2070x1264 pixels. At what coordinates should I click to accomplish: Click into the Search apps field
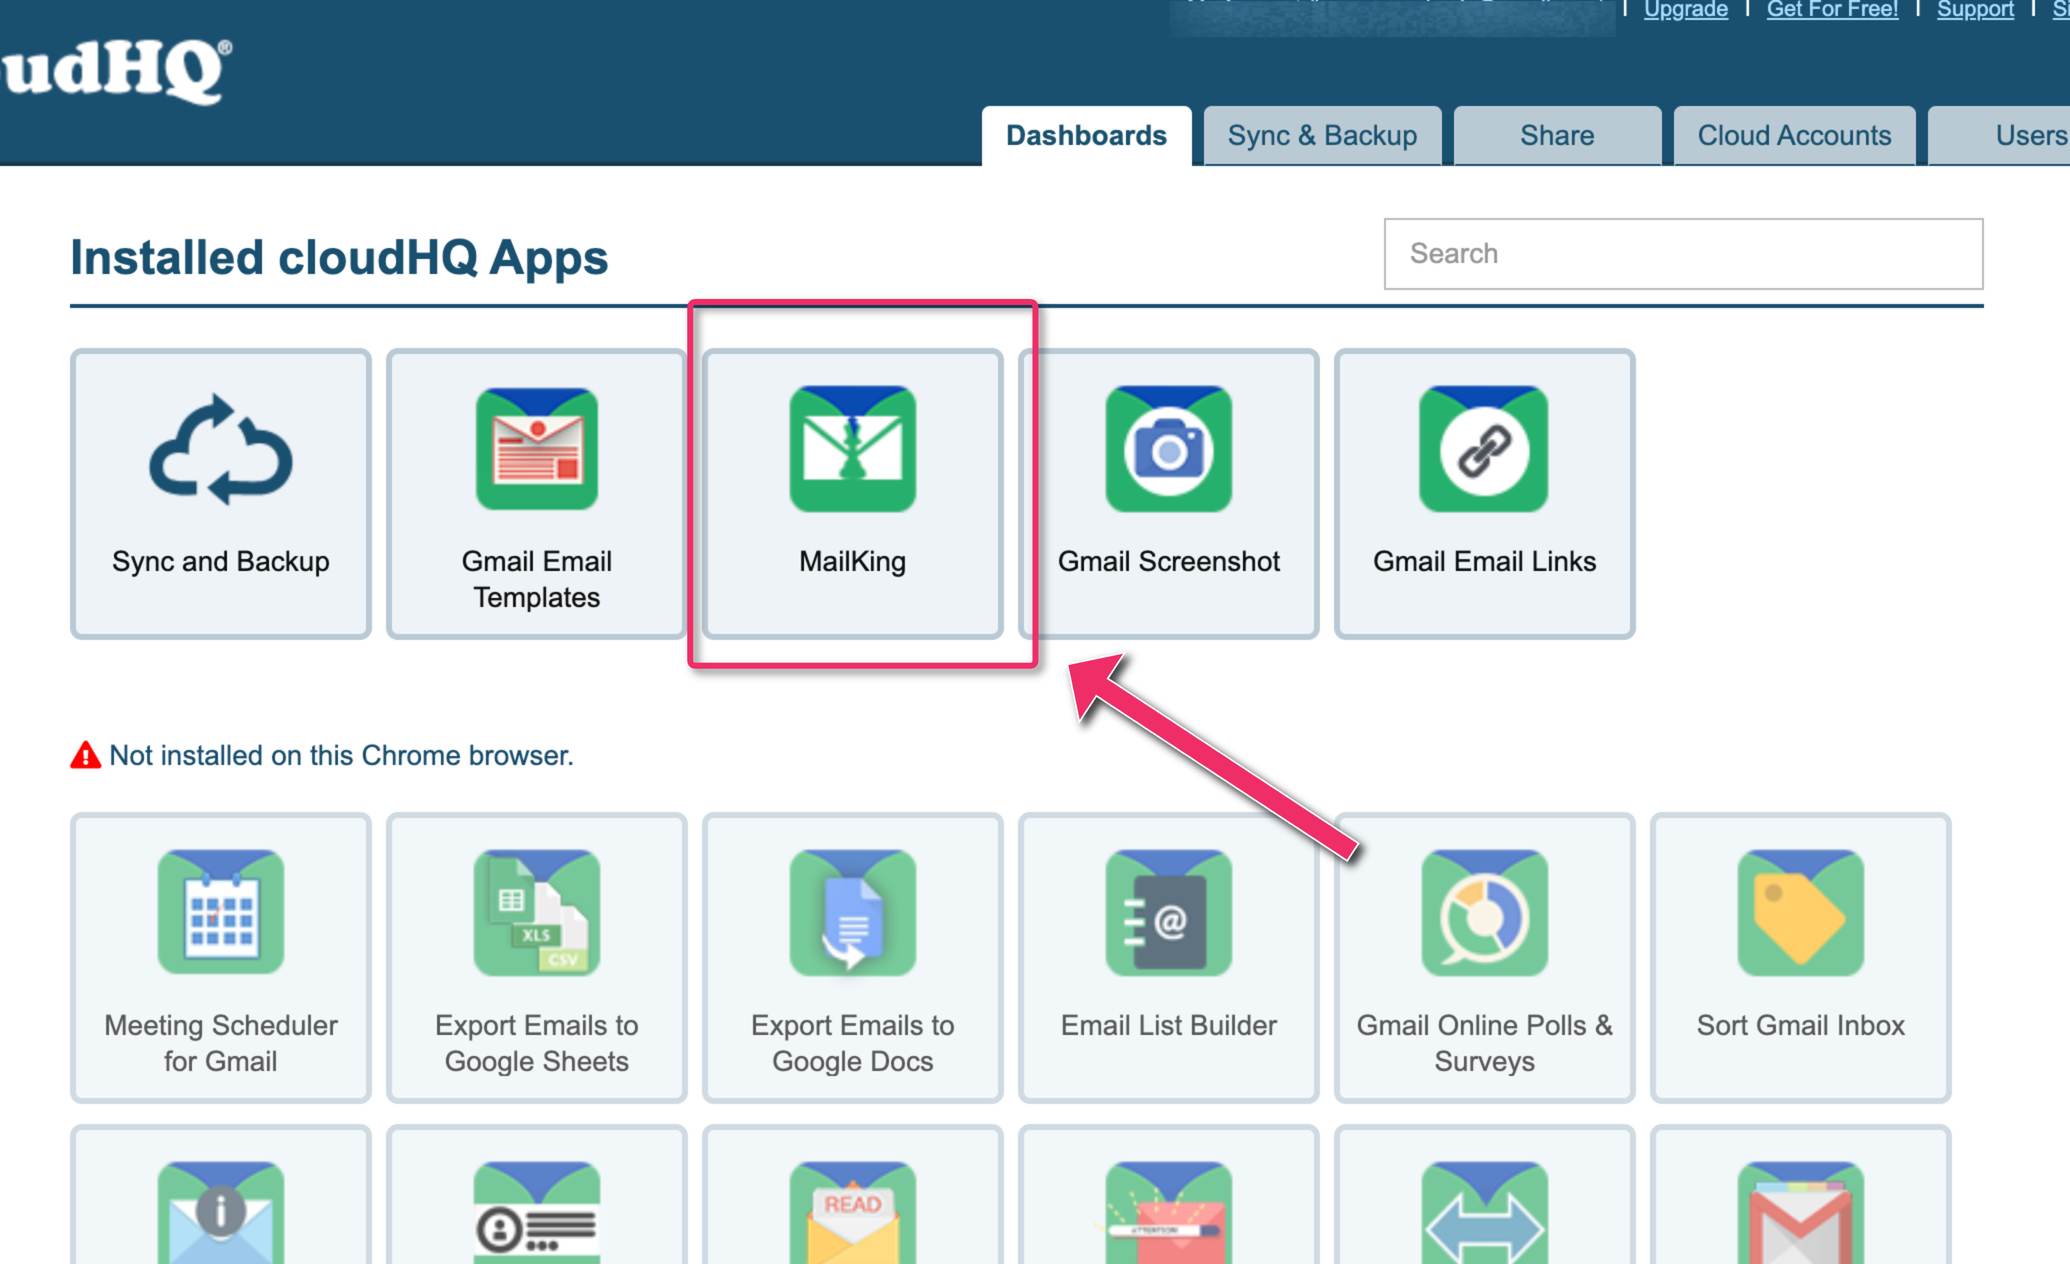coord(1683,254)
